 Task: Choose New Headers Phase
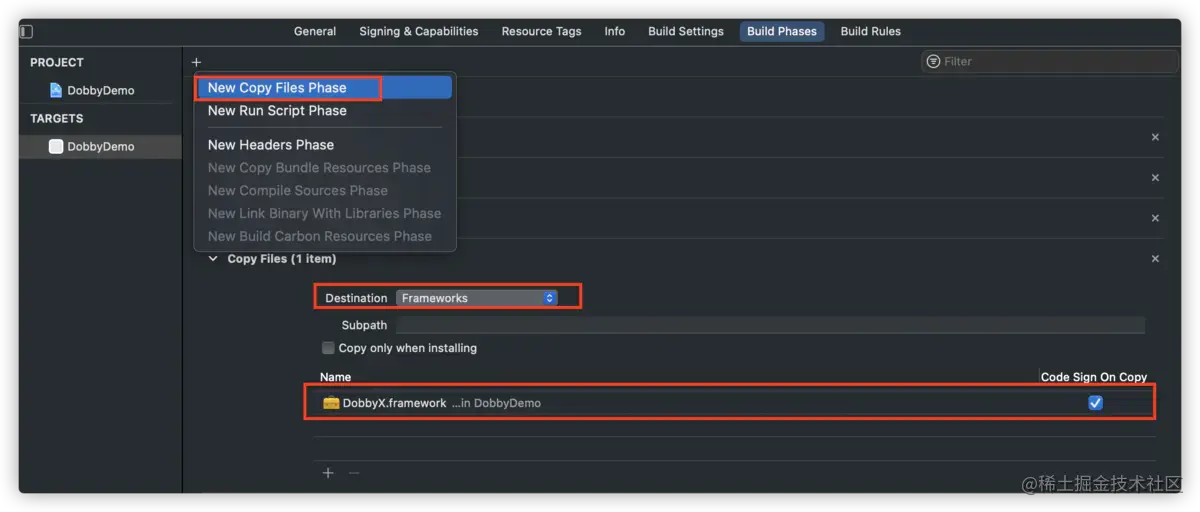coord(271,145)
